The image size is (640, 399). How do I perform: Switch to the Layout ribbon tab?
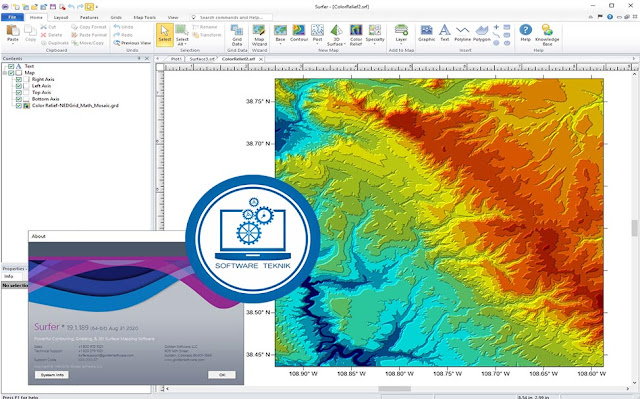point(61,18)
